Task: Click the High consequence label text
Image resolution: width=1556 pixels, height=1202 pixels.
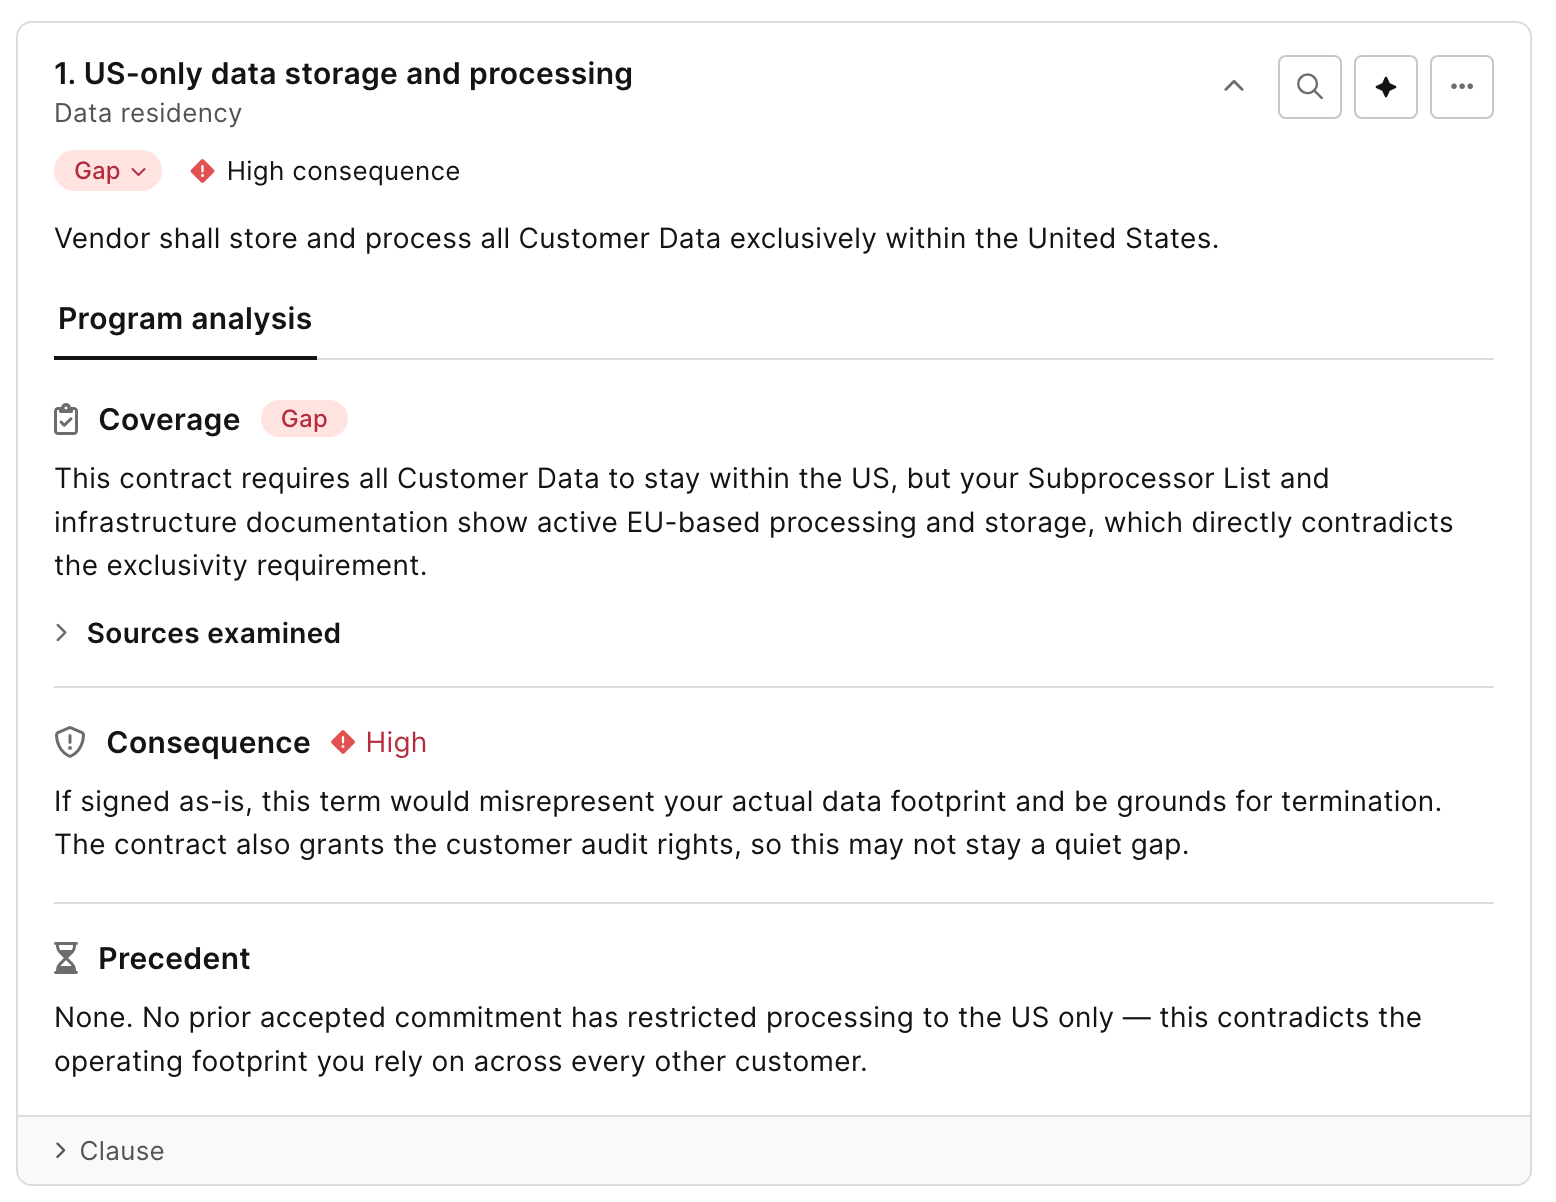Action: click(343, 171)
